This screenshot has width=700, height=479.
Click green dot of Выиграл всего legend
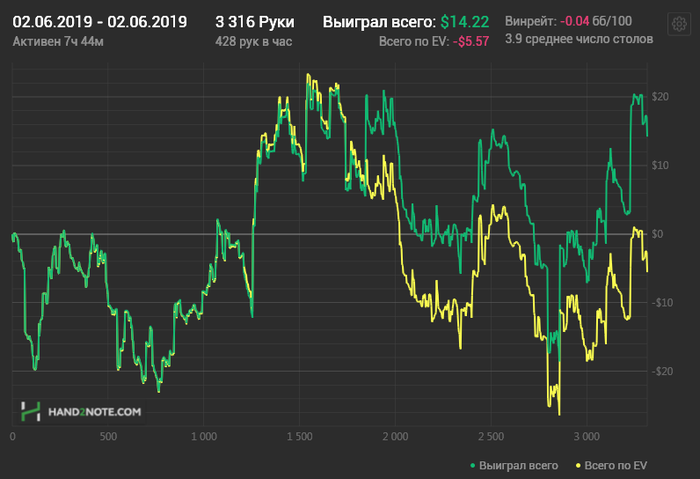tap(472, 466)
